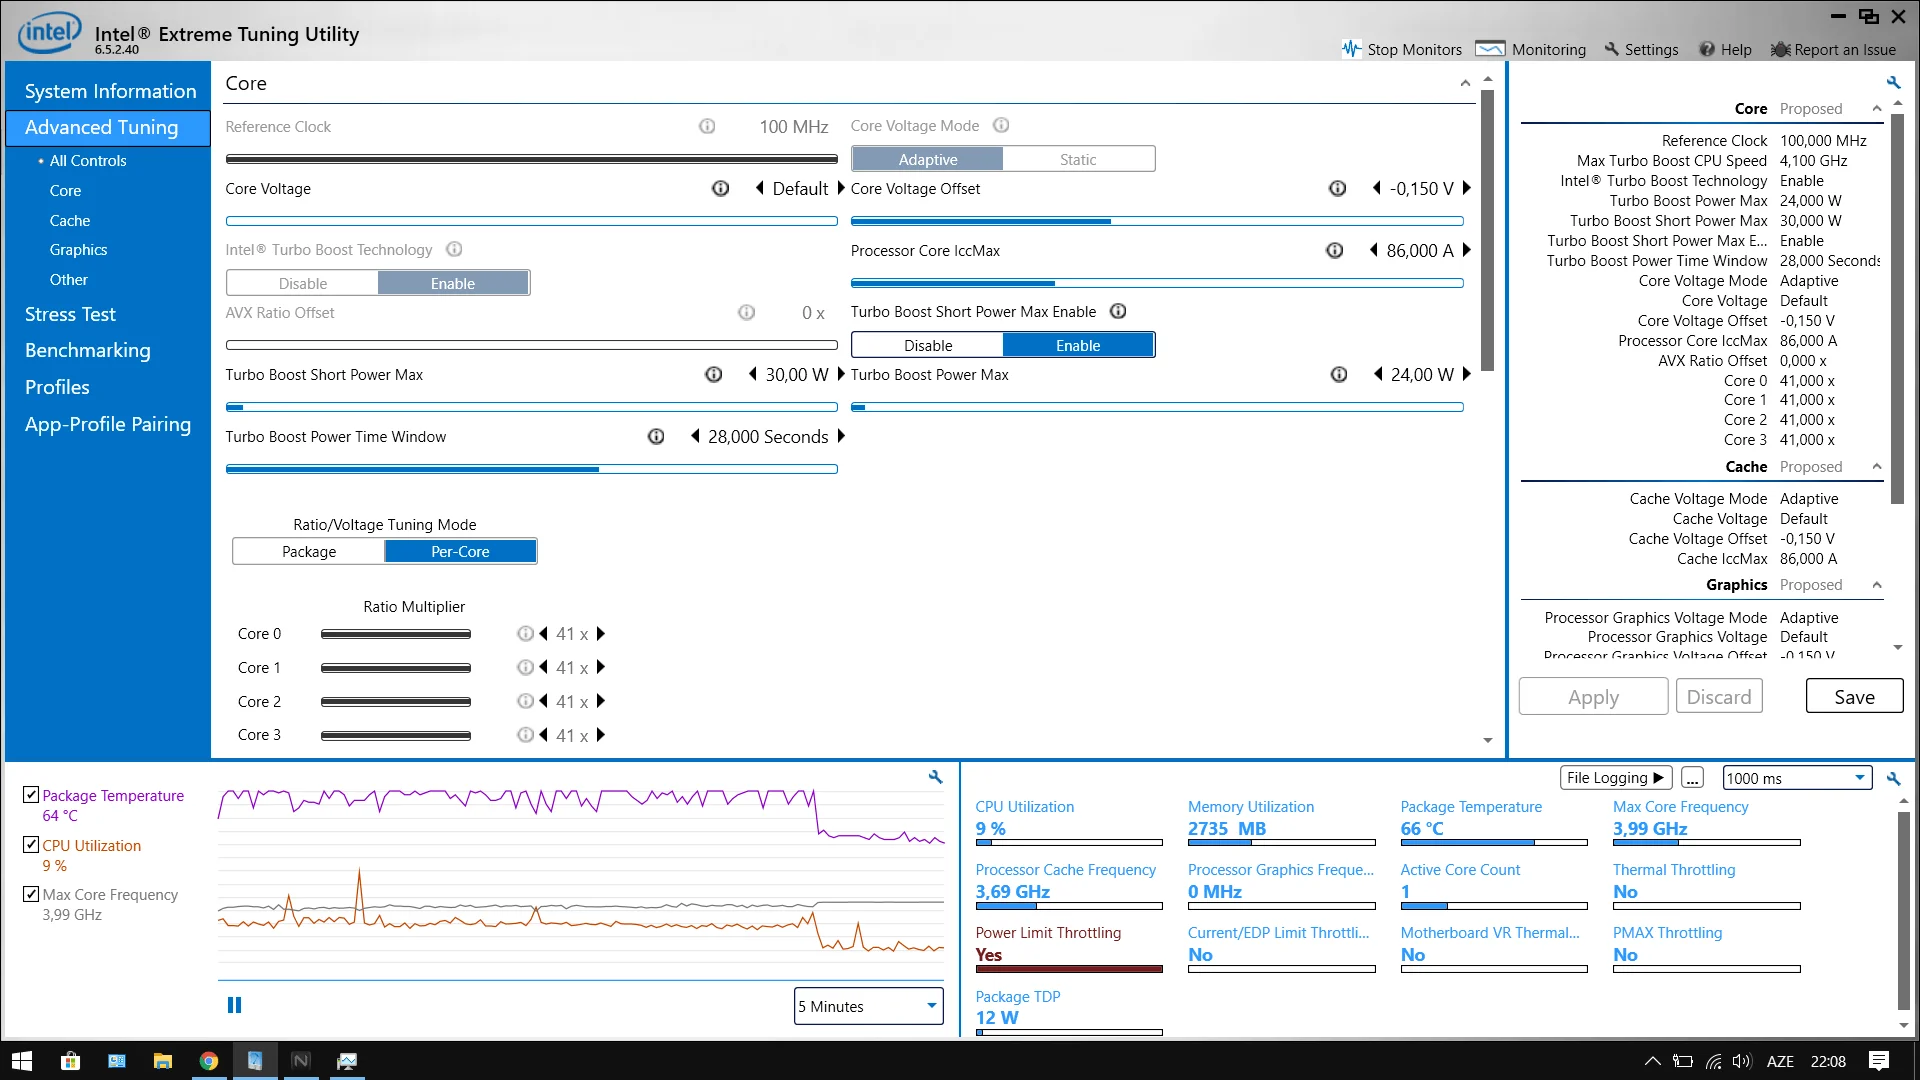
Task: Click the Save button
Action: pyautogui.click(x=1853, y=697)
